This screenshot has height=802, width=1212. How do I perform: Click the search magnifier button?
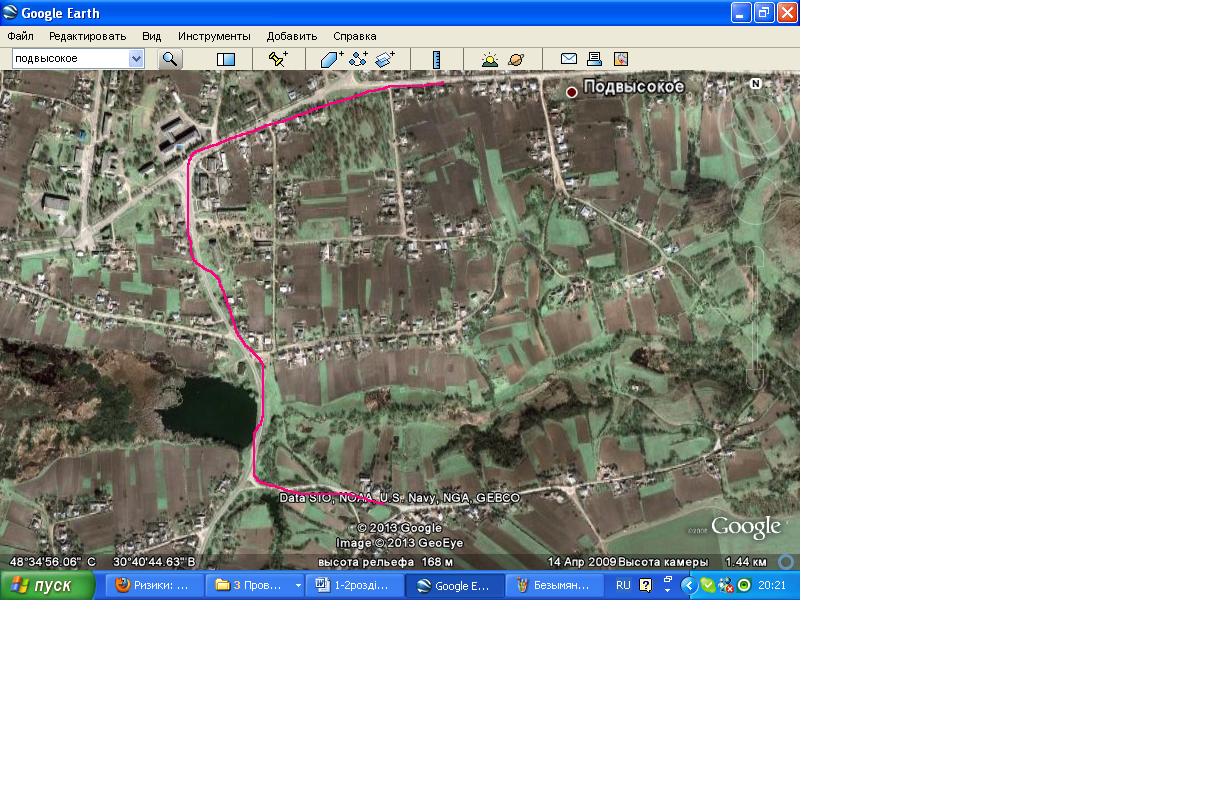point(170,59)
